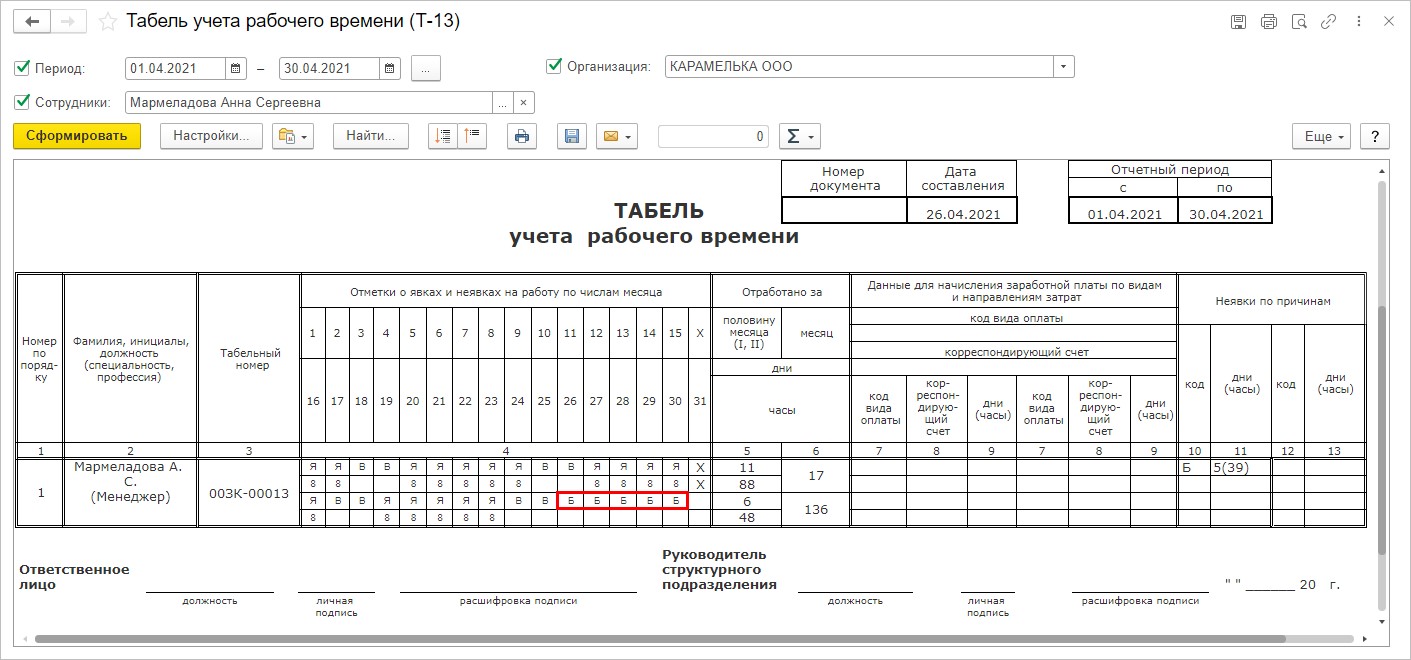
Task: Select the date cell 26.04.2021
Action: point(961,209)
